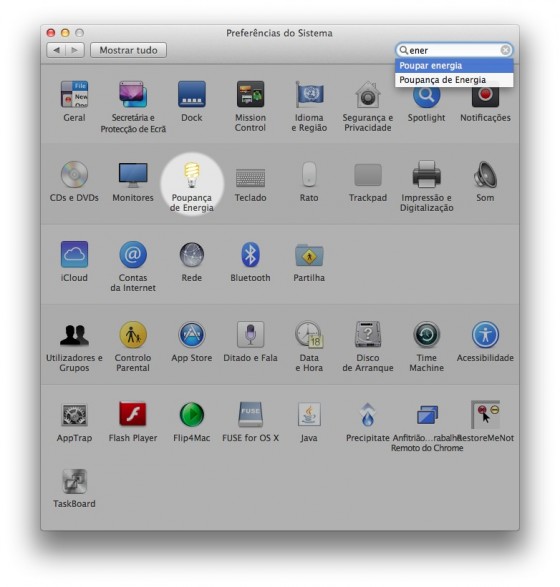This screenshot has height=587, width=560.
Task: Select 'Poupança de Energia' search suggestion
Action: [454, 80]
